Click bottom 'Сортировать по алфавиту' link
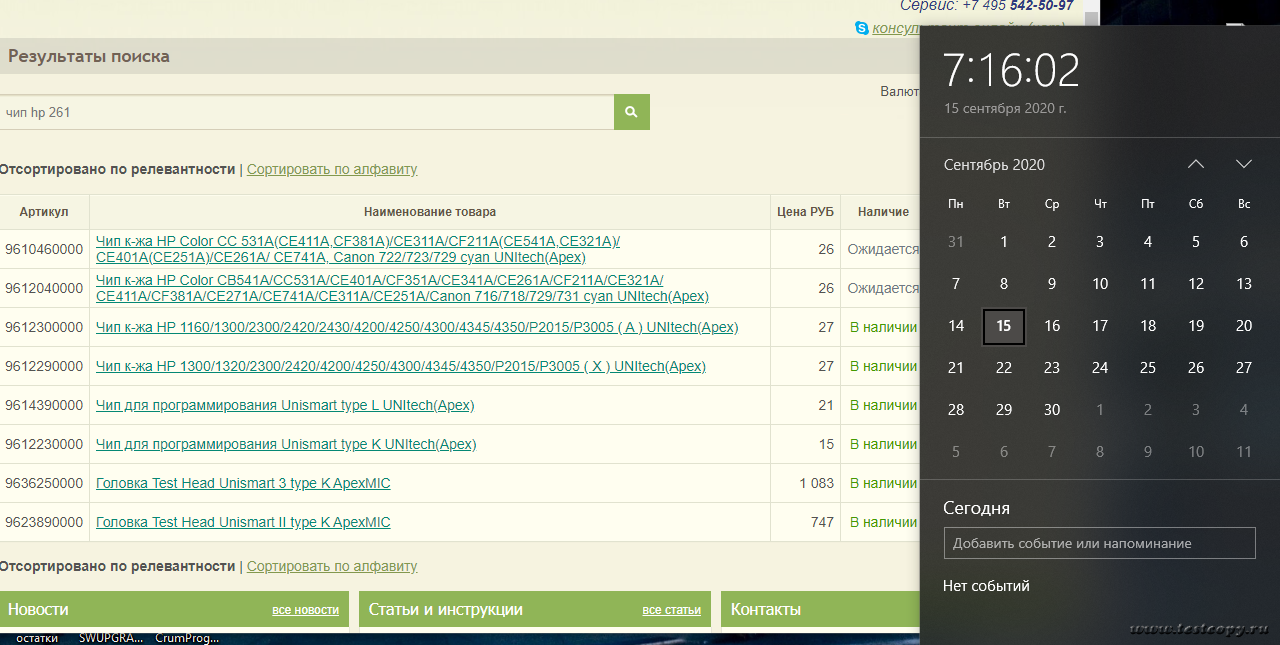1280x645 pixels. tap(332, 566)
